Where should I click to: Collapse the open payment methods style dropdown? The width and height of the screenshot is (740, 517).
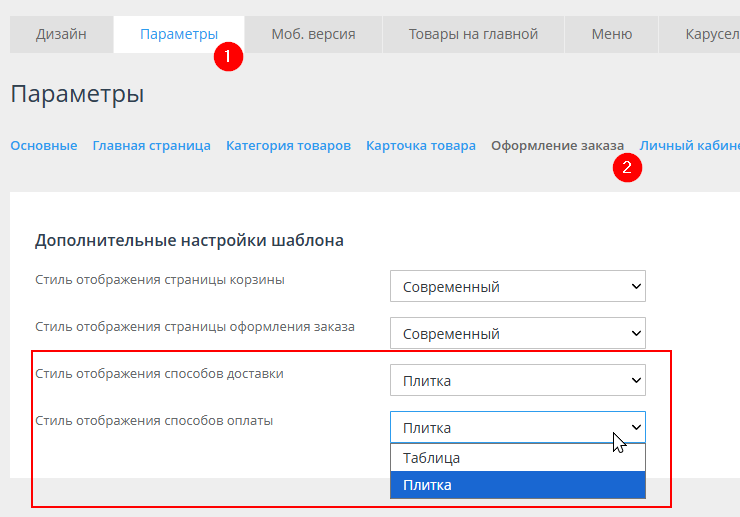[x=517, y=427]
